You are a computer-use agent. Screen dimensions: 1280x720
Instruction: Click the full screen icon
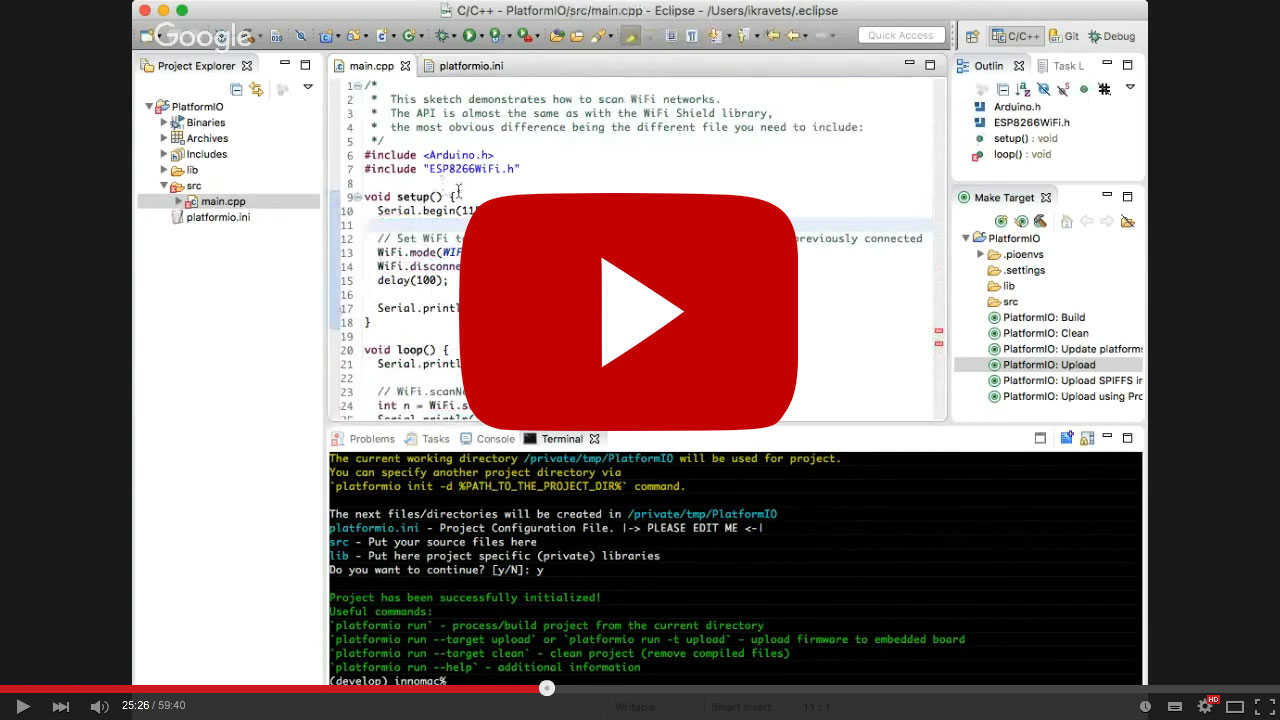[x=1265, y=706]
